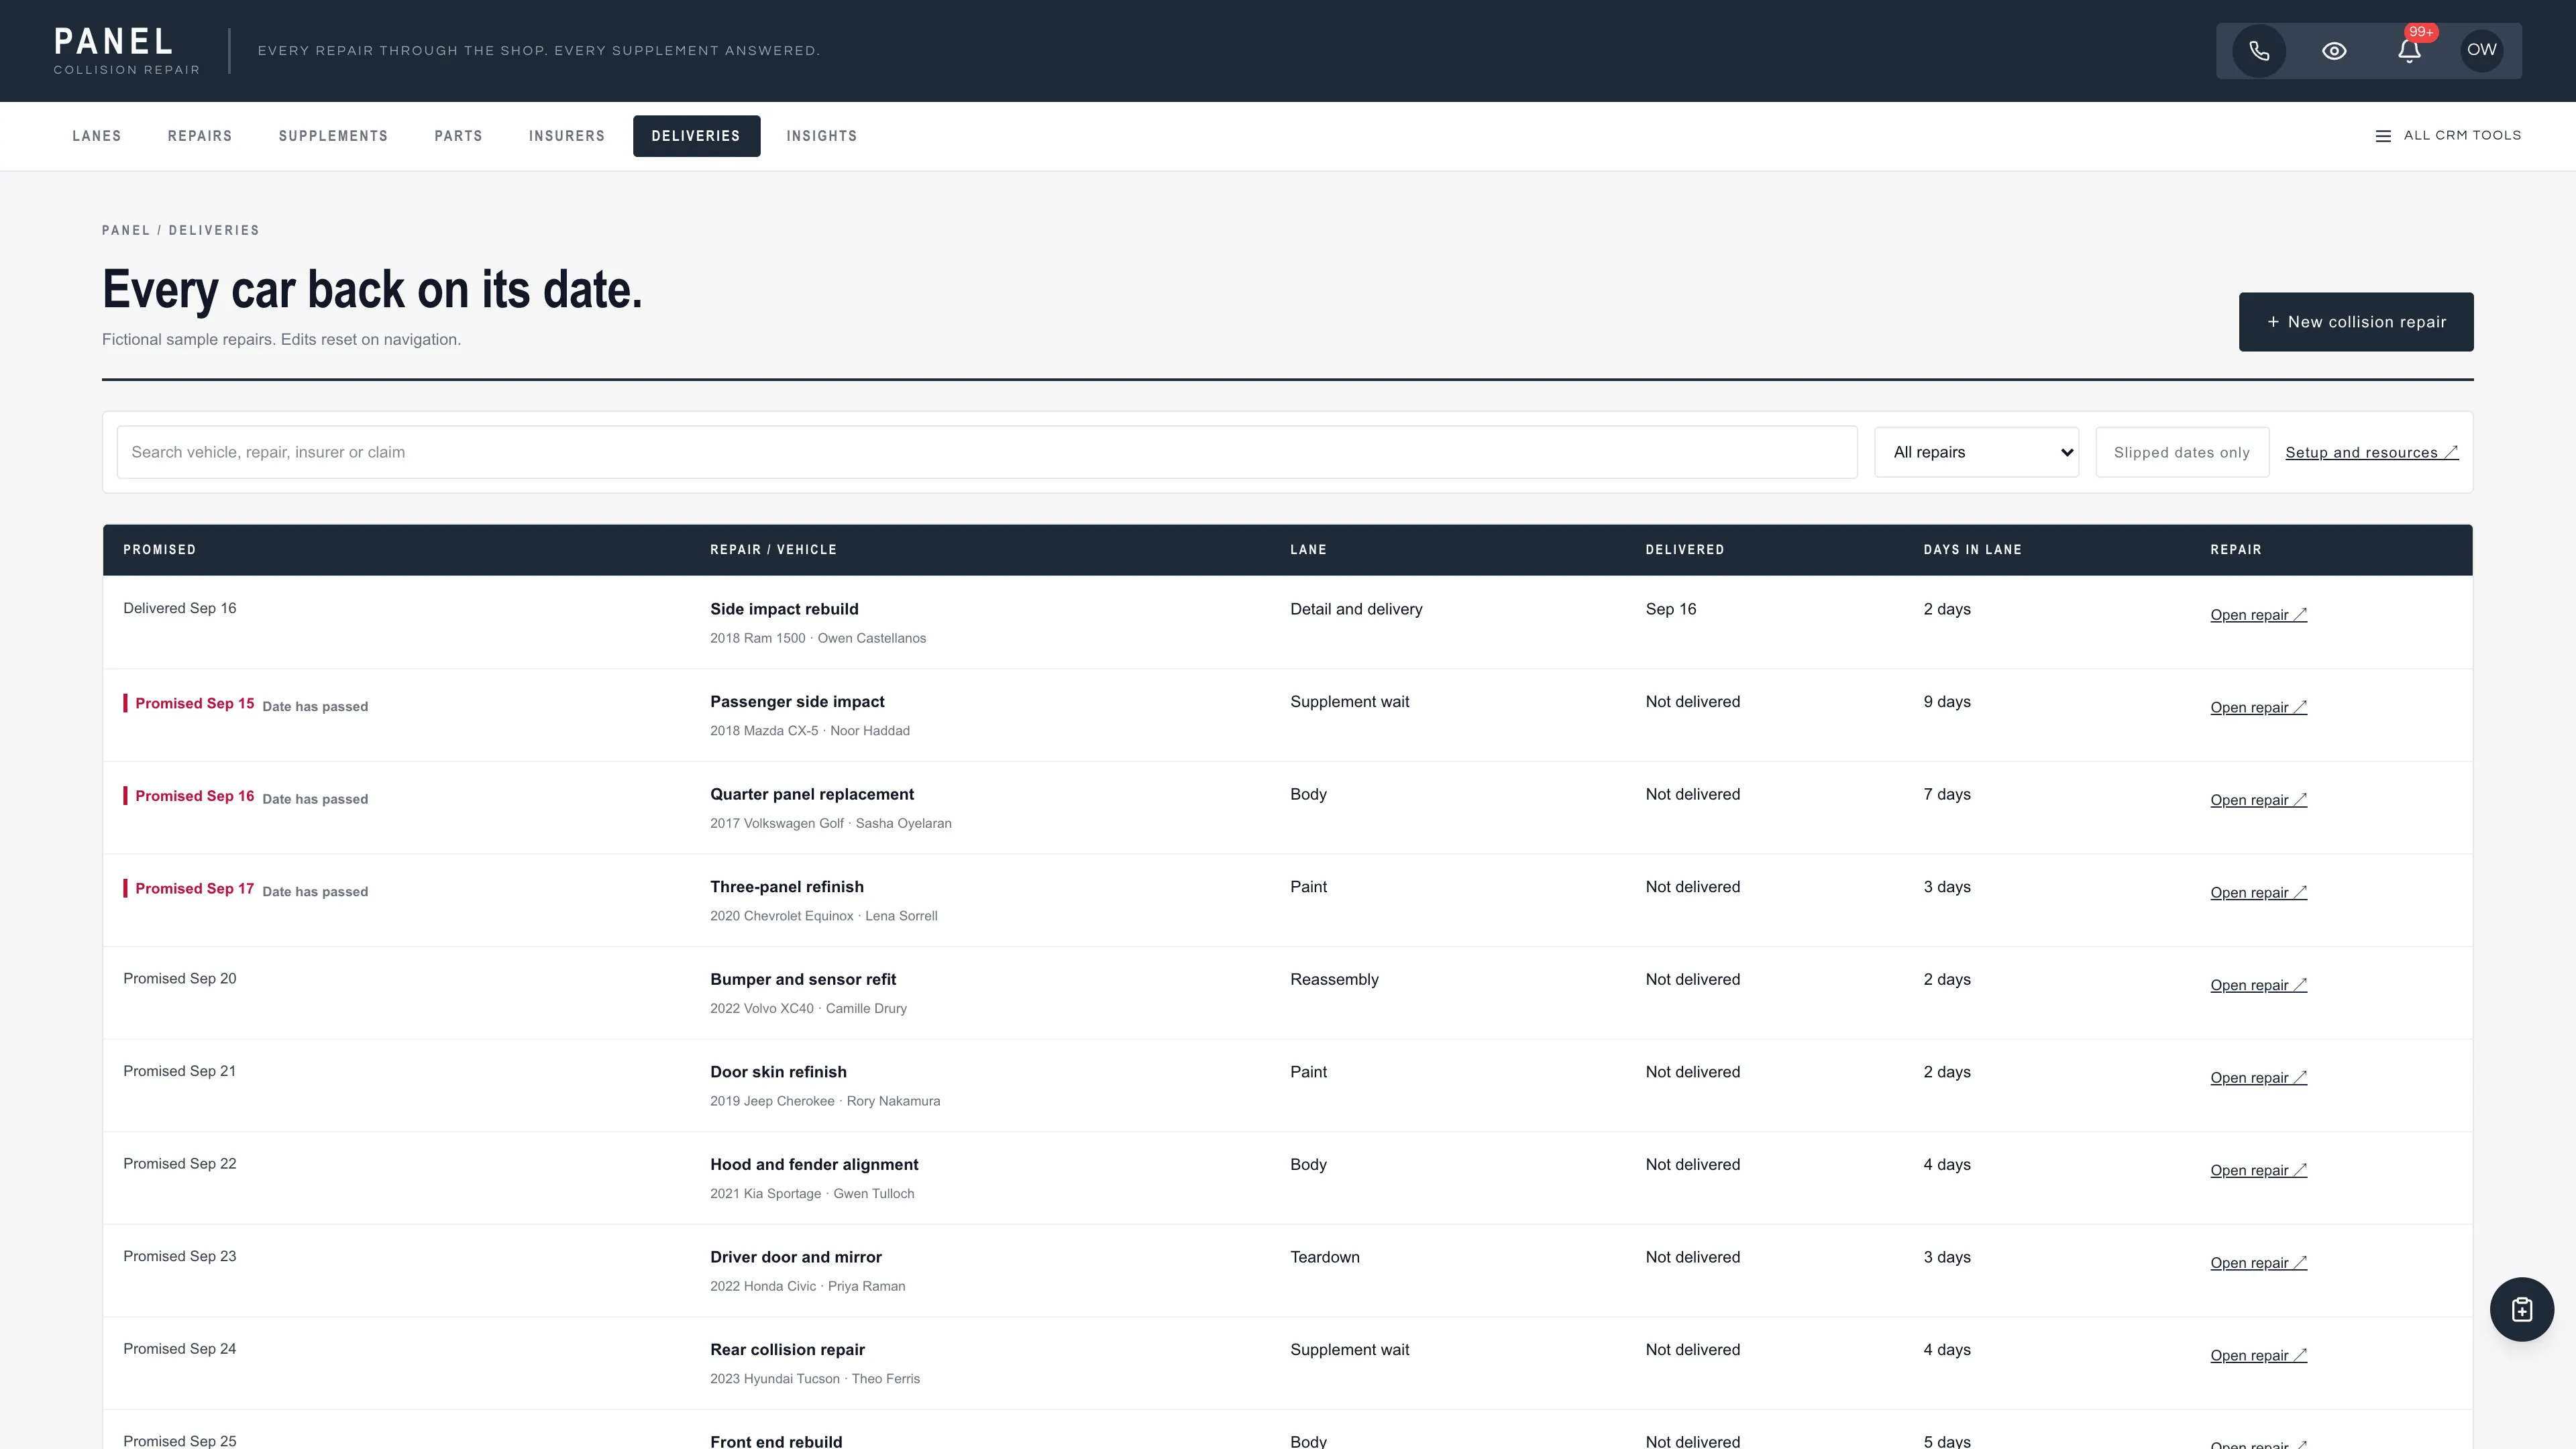Screen dimensions: 2576x1449
Task: Expand the All repairs dropdown
Action: [x=1976, y=452]
